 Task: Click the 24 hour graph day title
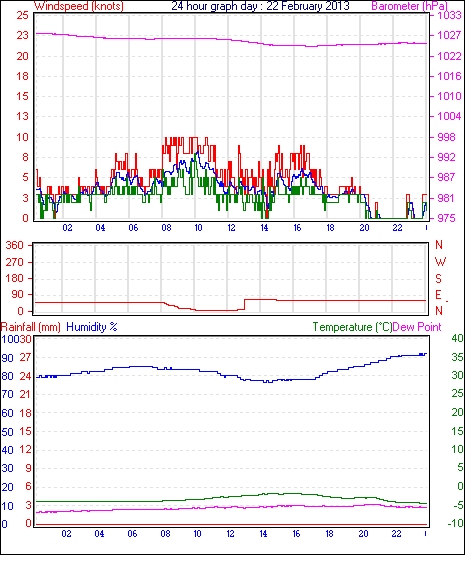tap(260, 6)
